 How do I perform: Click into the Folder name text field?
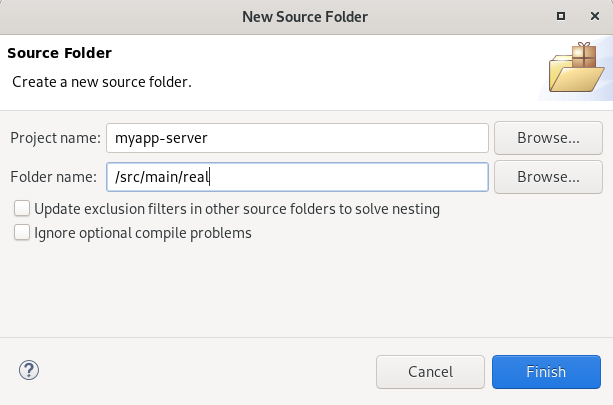[x=297, y=177]
